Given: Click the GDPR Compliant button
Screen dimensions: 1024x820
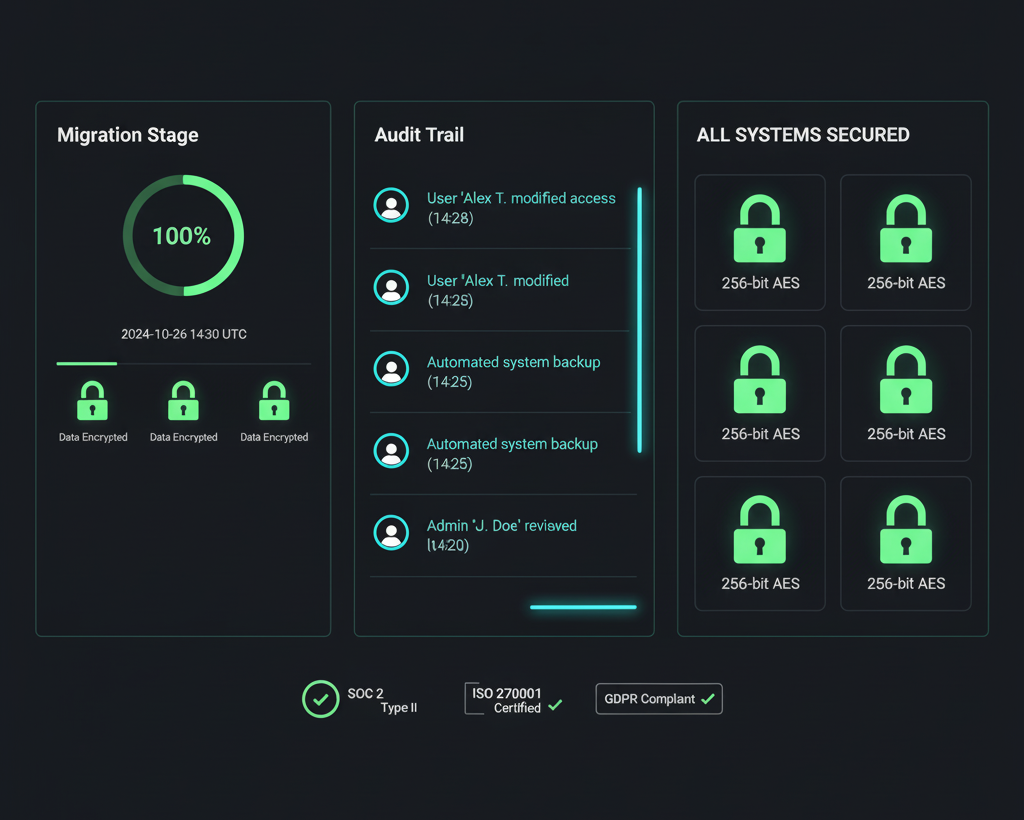Looking at the screenshot, I should pyautogui.click(x=658, y=699).
